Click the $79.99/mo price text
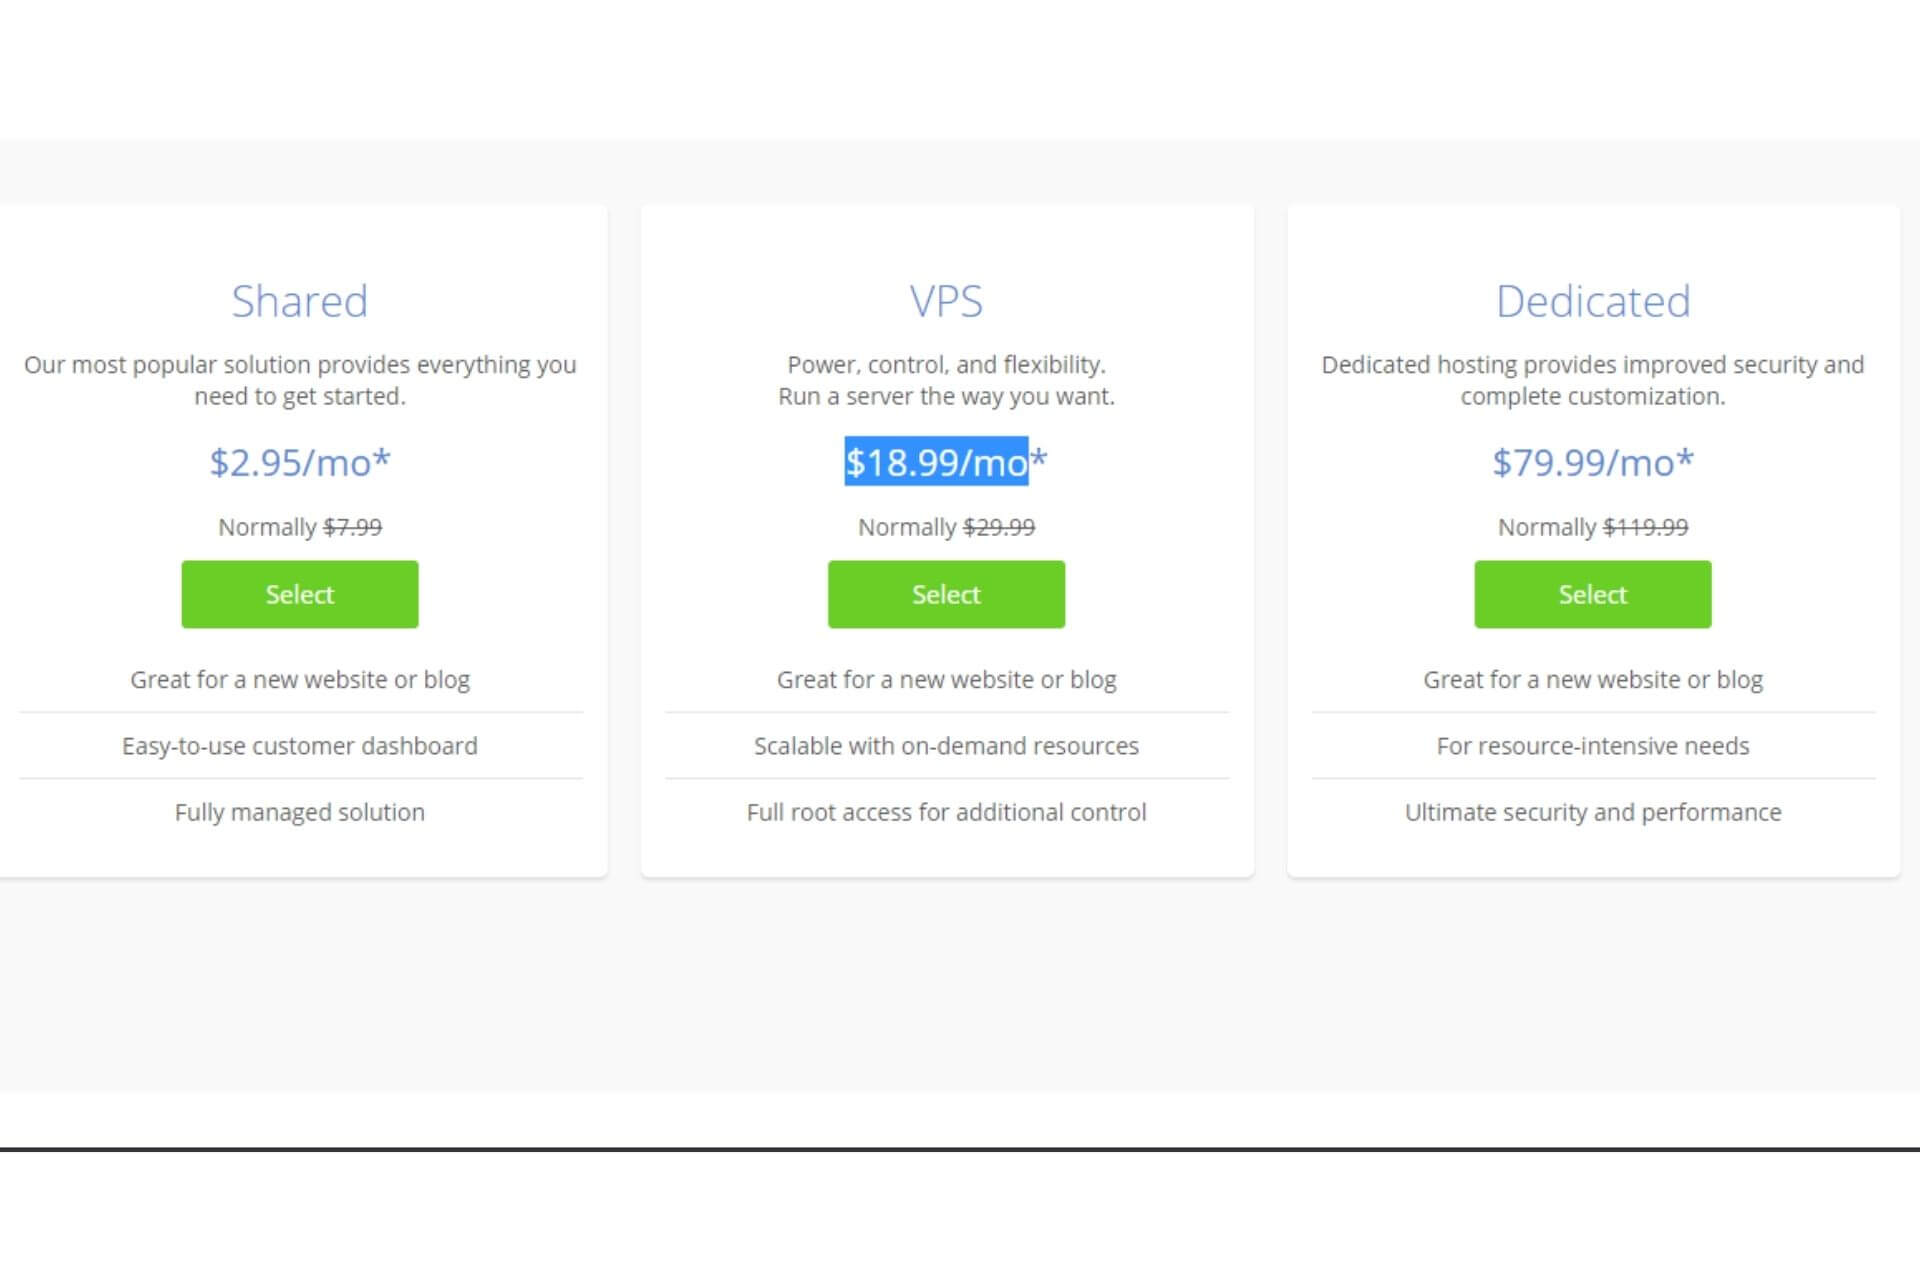This screenshot has width=1920, height=1280. 1592,462
